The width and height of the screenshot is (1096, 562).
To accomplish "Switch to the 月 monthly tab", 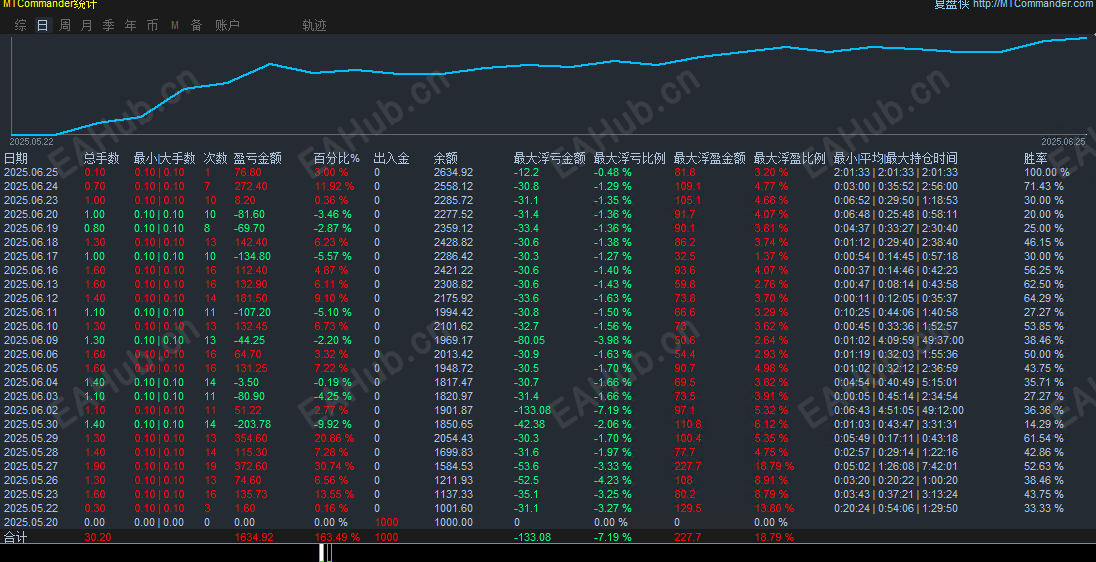I will [x=87, y=25].
